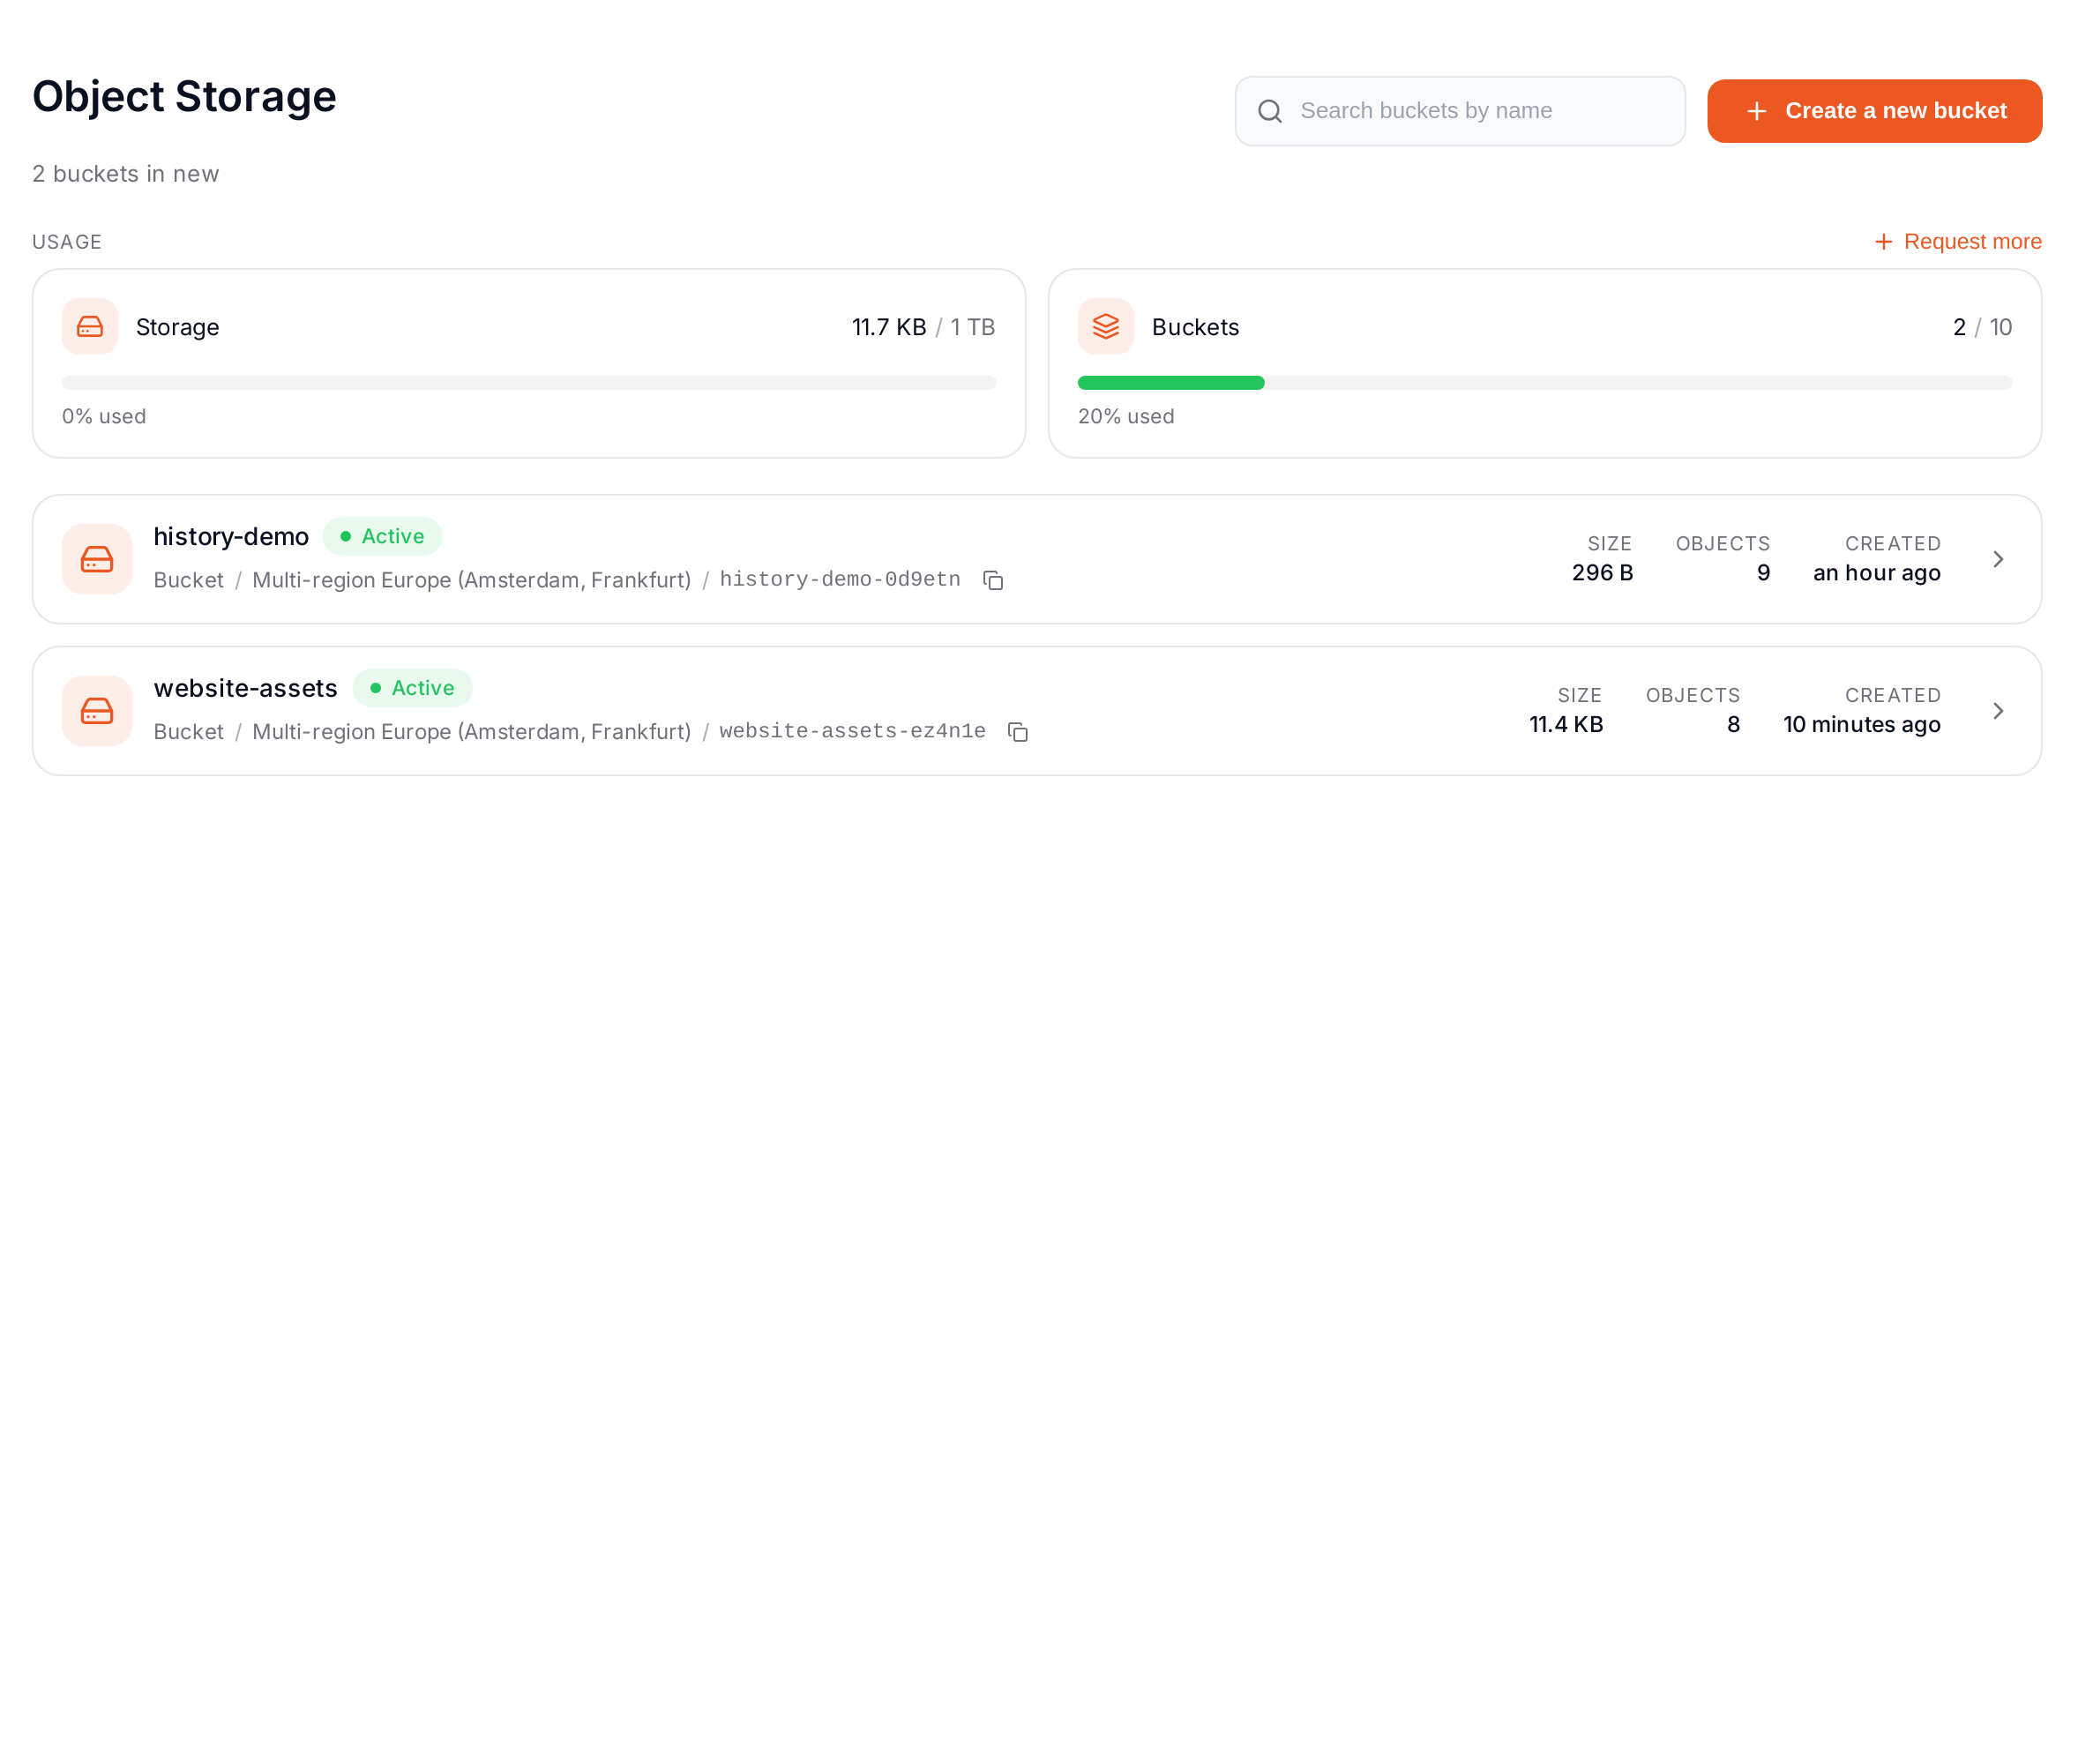Click the 2 buckets in new subtitle

click(x=126, y=174)
